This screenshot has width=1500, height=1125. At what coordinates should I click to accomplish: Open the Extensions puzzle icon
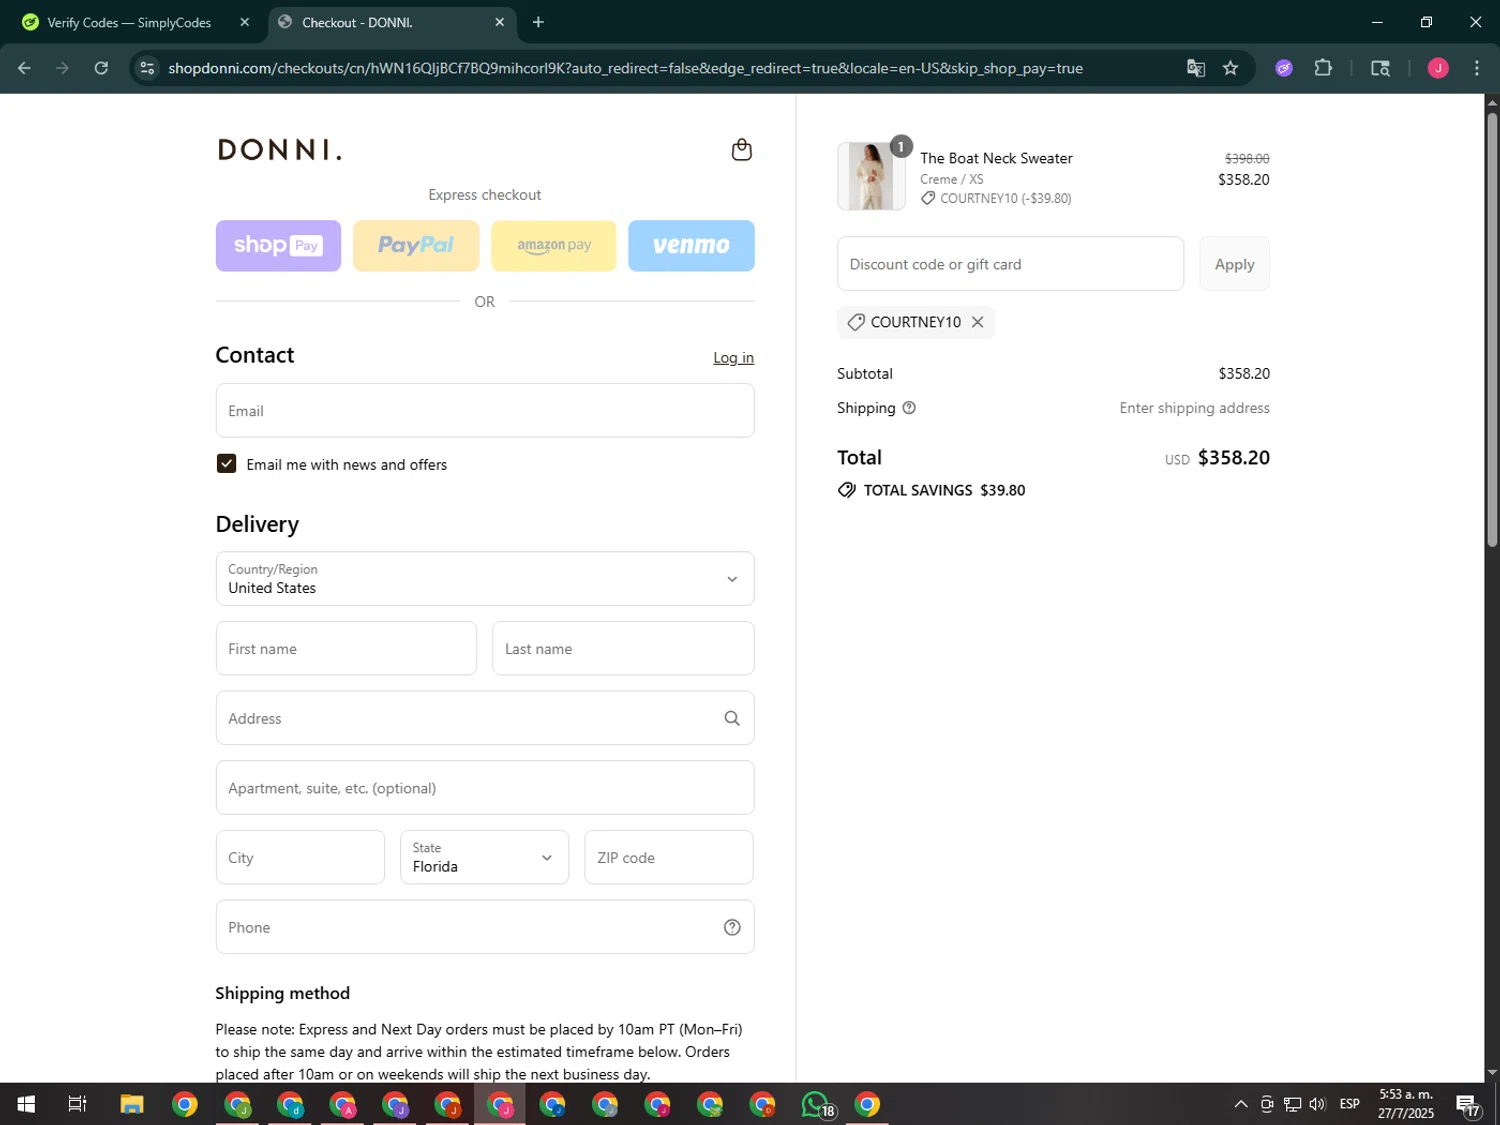pos(1323,68)
